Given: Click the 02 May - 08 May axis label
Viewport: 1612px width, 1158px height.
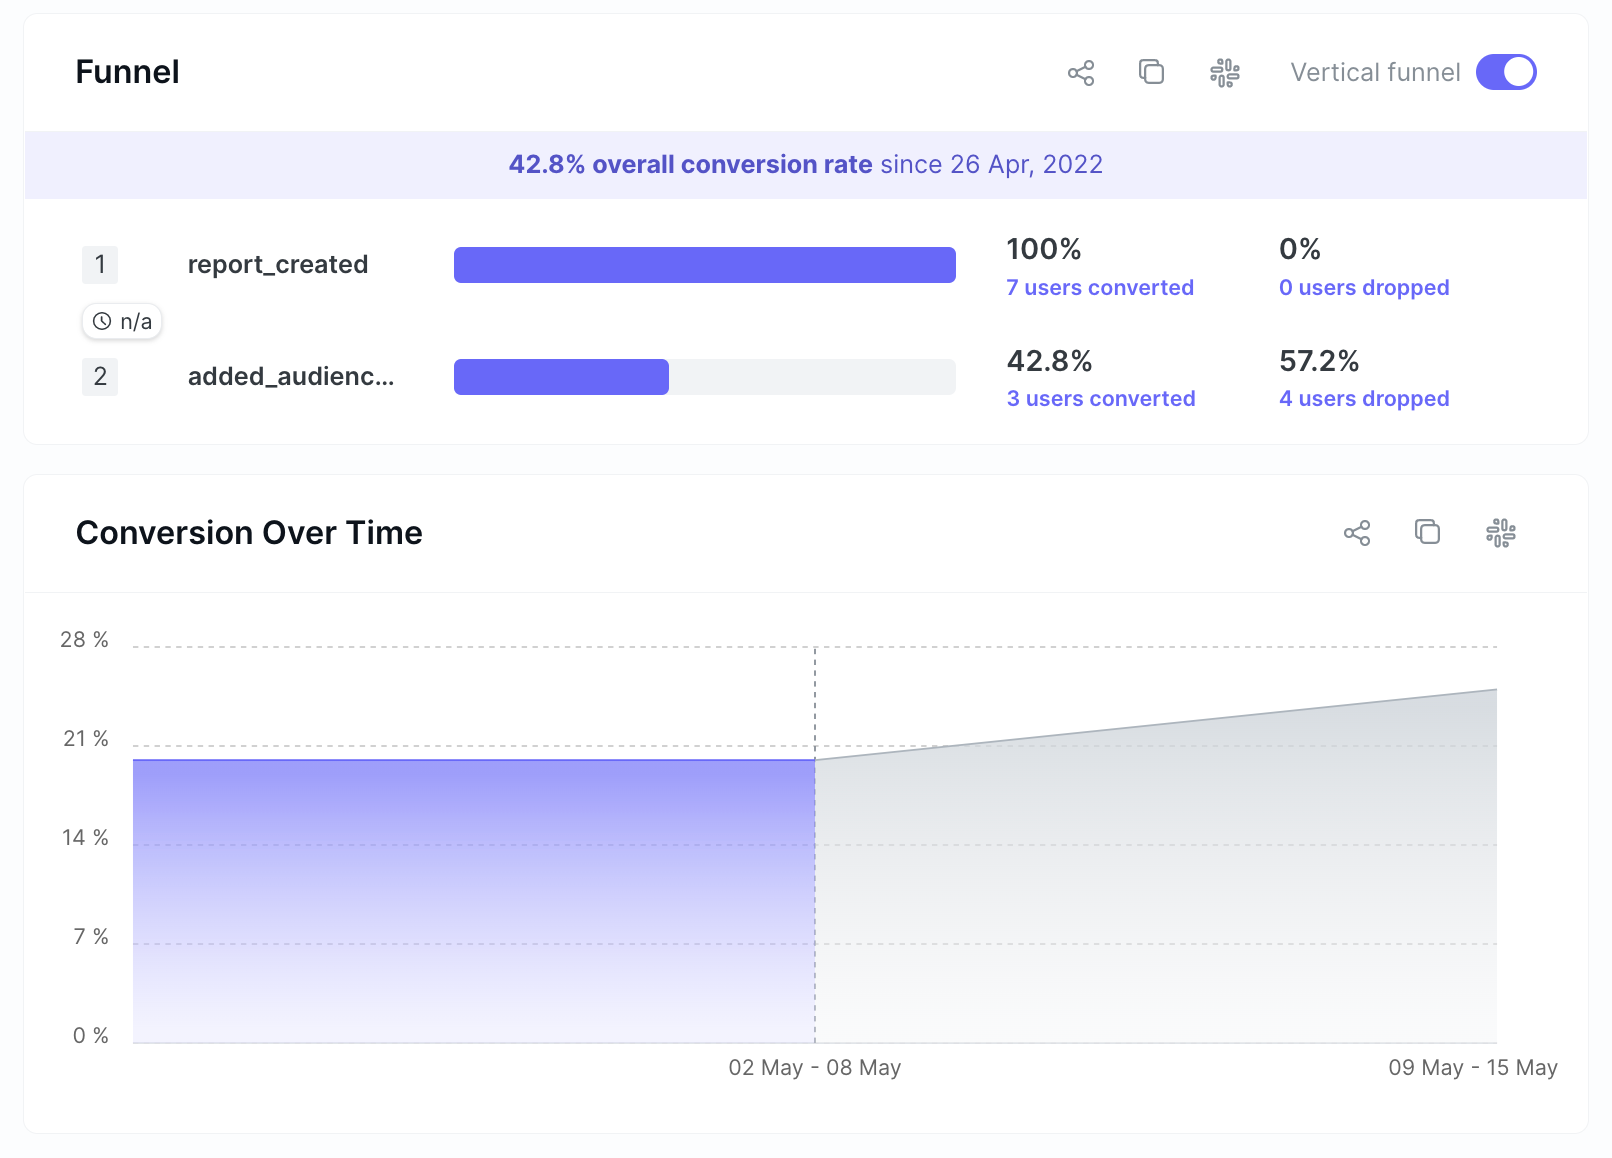Looking at the screenshot, I should click(814, 1068).
